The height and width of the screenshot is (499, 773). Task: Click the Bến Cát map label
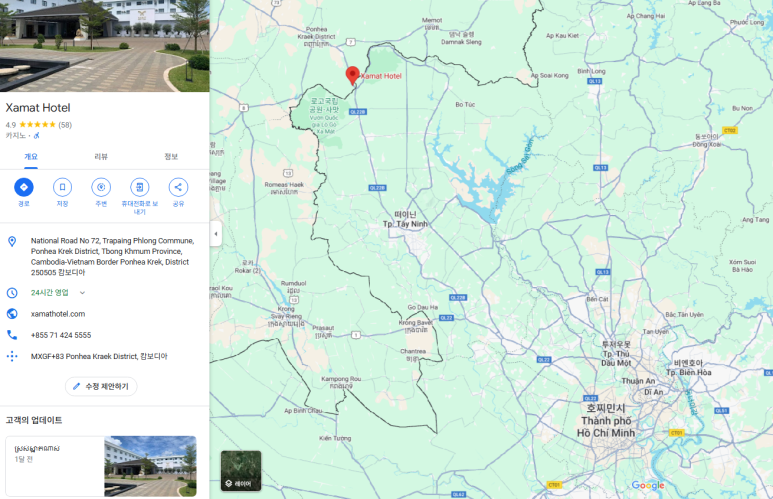click(x=597, y=299)
